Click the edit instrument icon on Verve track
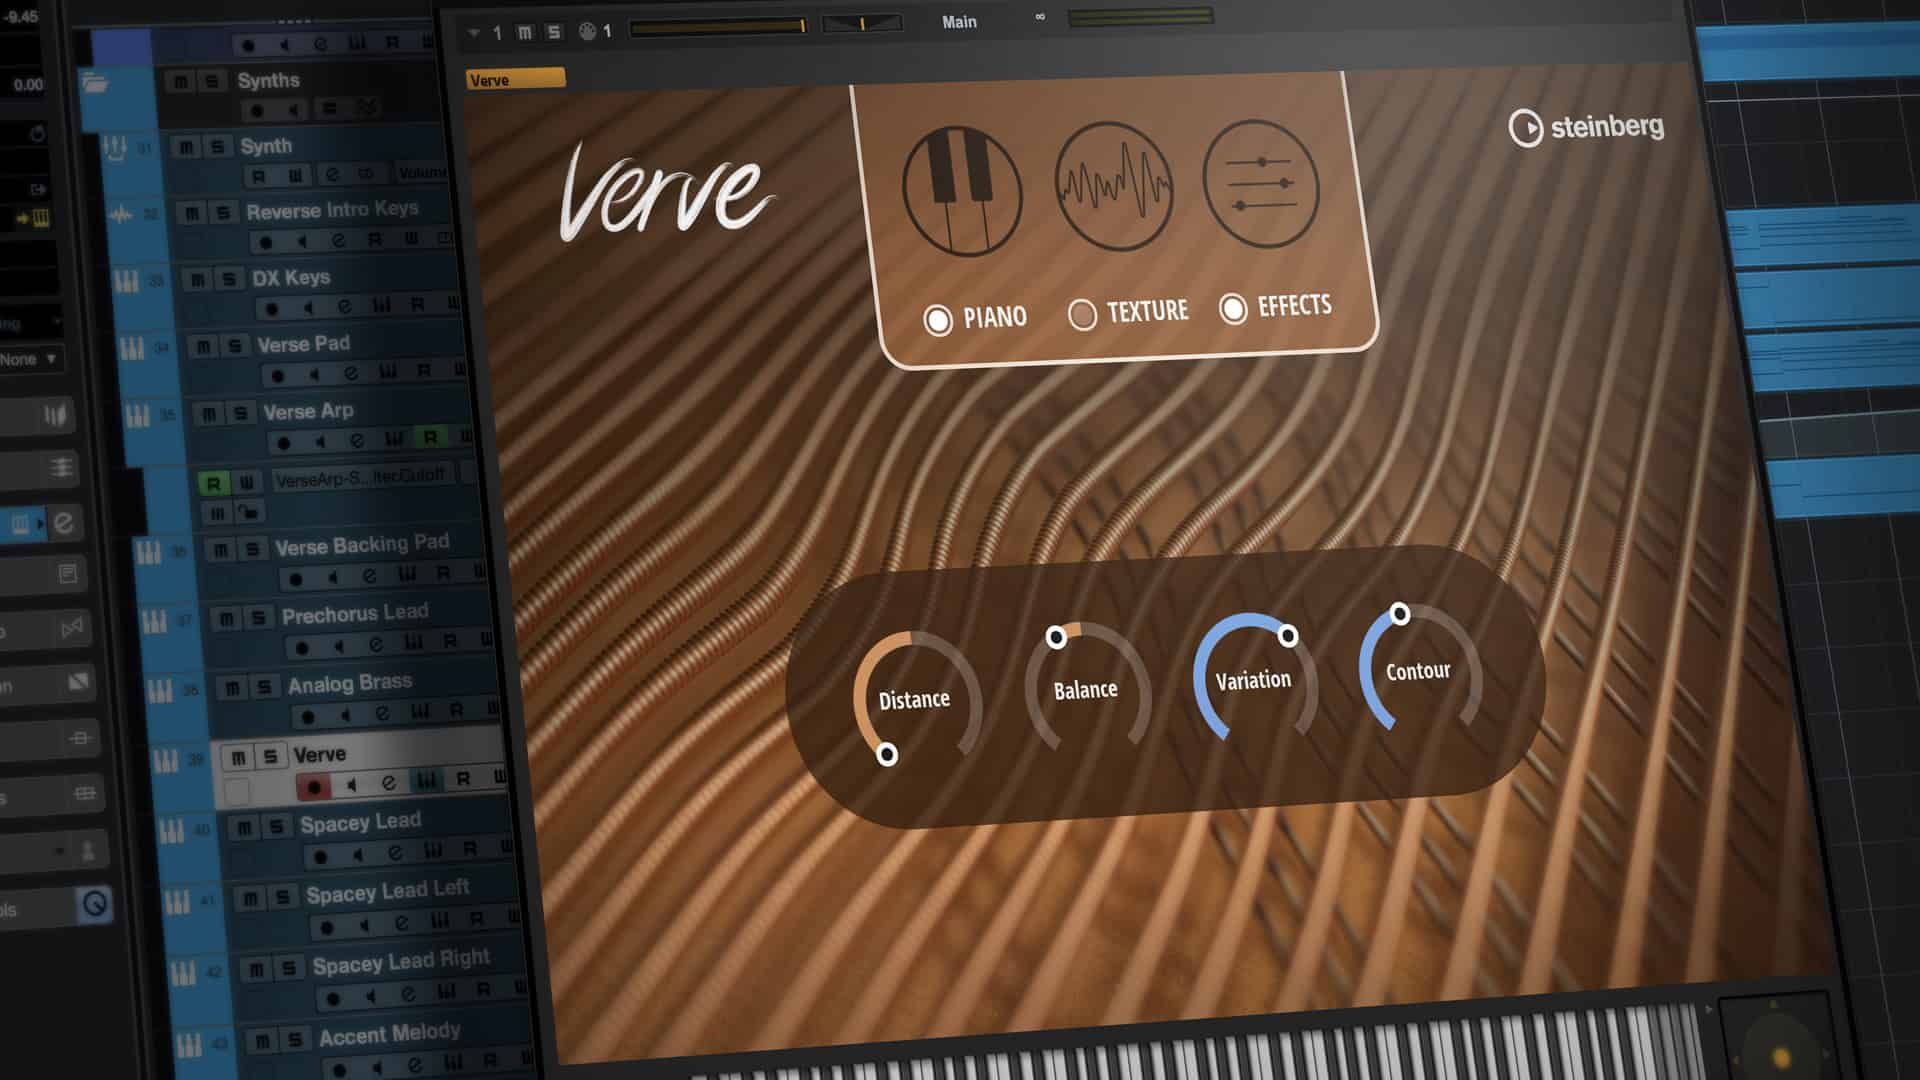The width and height of the screenshot is (1920, 1080). pyautogui.click(x=389, y=783)
